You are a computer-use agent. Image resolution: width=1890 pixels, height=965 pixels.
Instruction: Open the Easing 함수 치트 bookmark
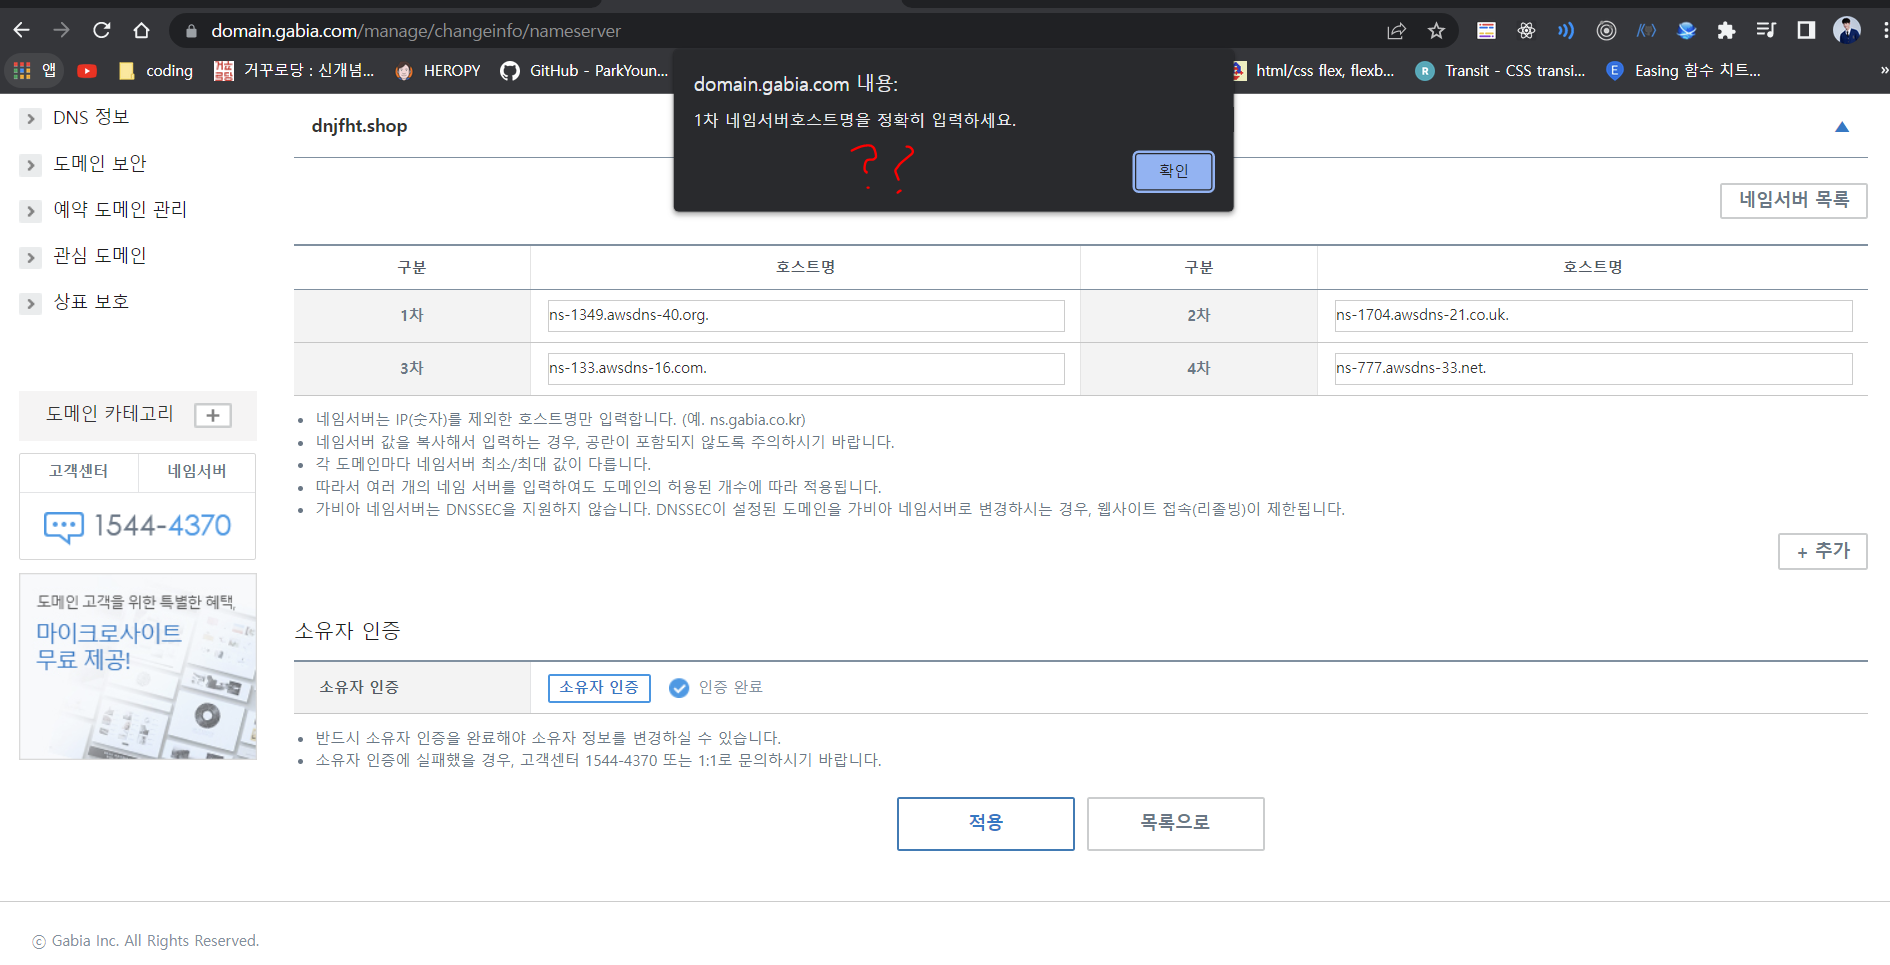tap(1683, 71)
